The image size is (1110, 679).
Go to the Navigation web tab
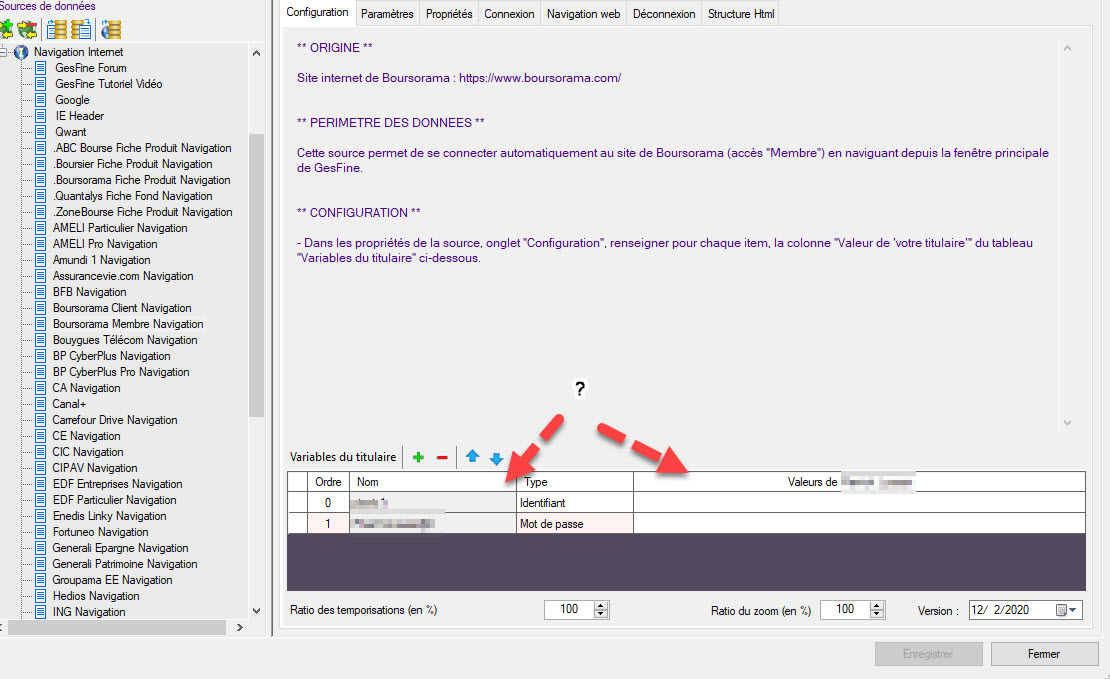tap(583, 14)
